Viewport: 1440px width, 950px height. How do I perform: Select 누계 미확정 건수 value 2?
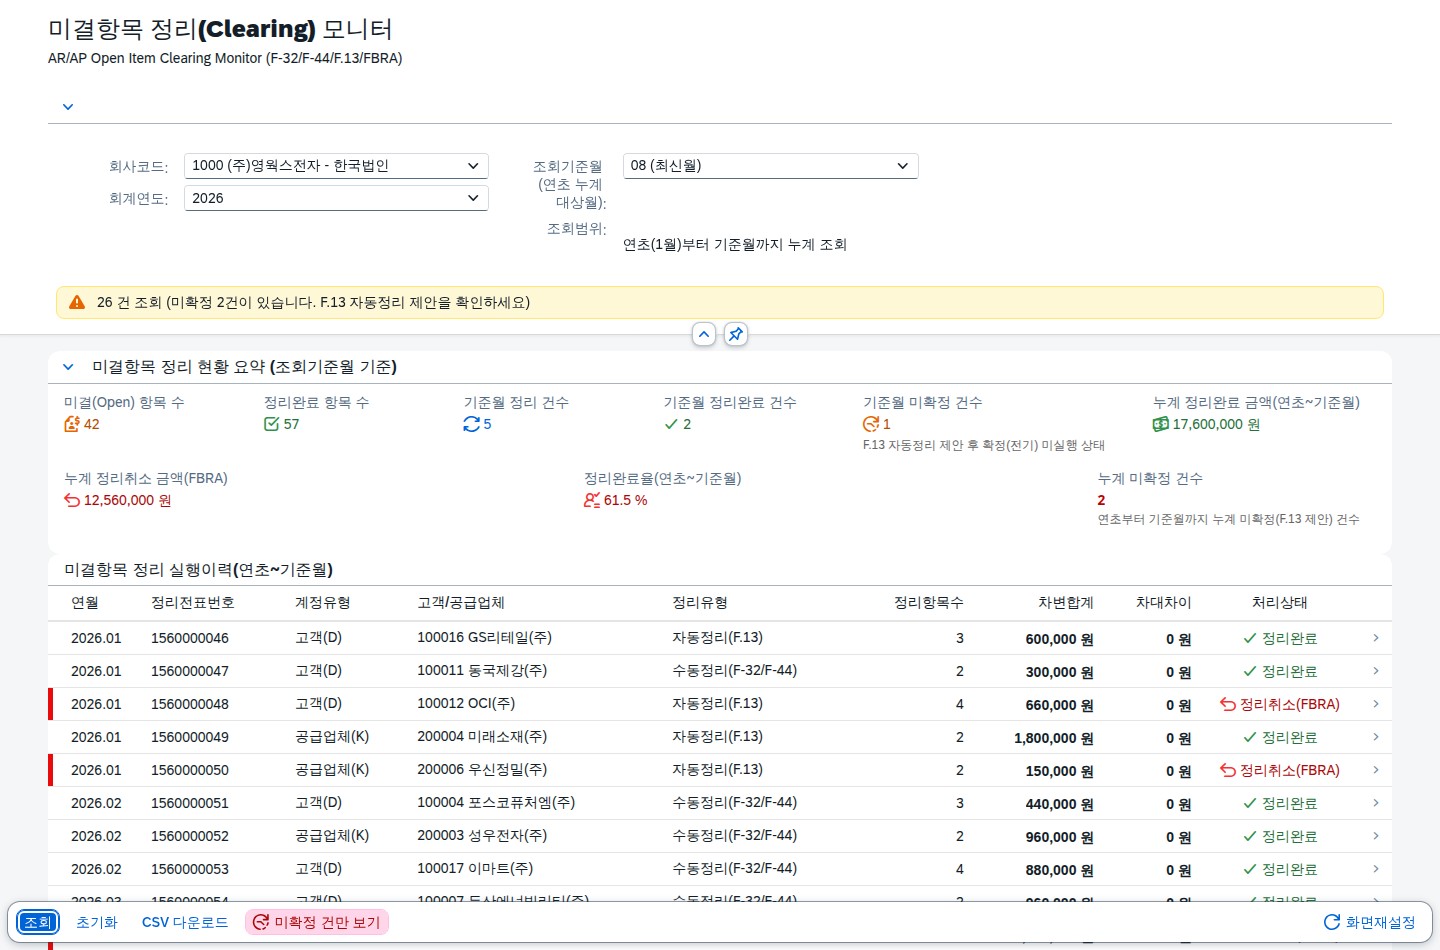click(1102, 500)
